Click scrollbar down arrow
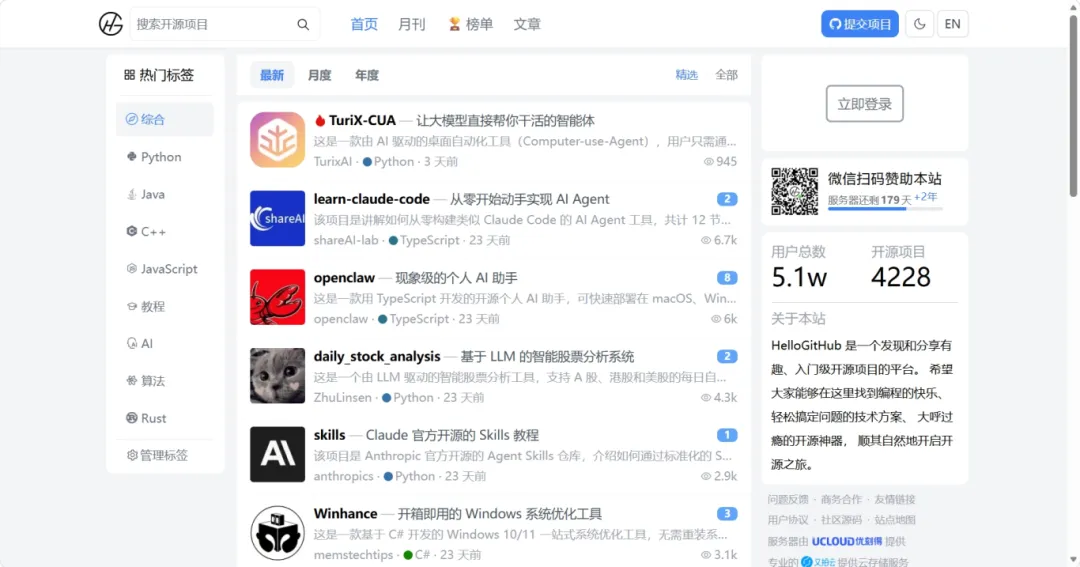The image size is (1080, 567). pyautogui.click(x=1072, y=560)
